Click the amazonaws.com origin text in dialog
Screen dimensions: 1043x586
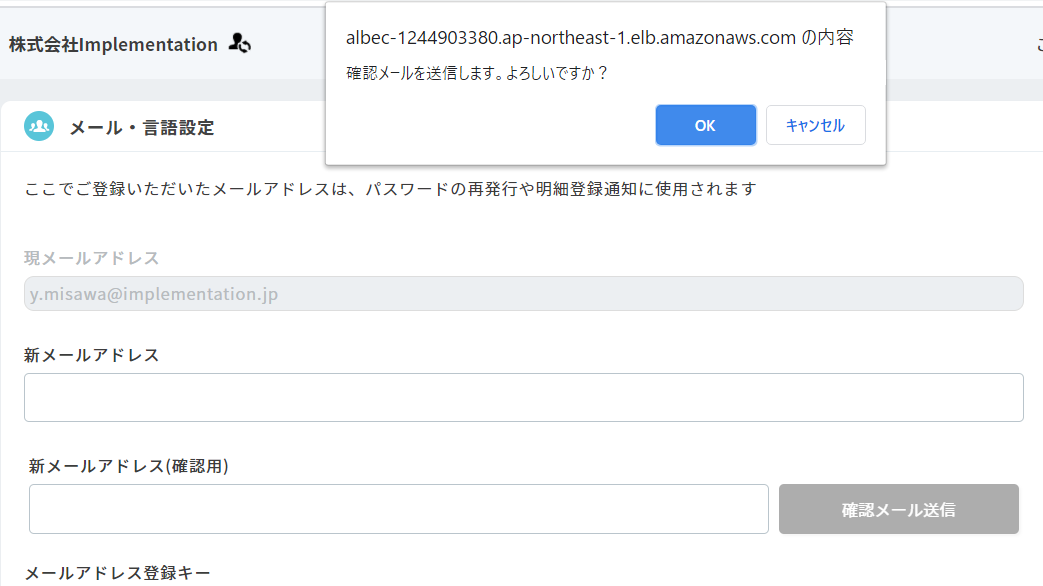point(599,38)
